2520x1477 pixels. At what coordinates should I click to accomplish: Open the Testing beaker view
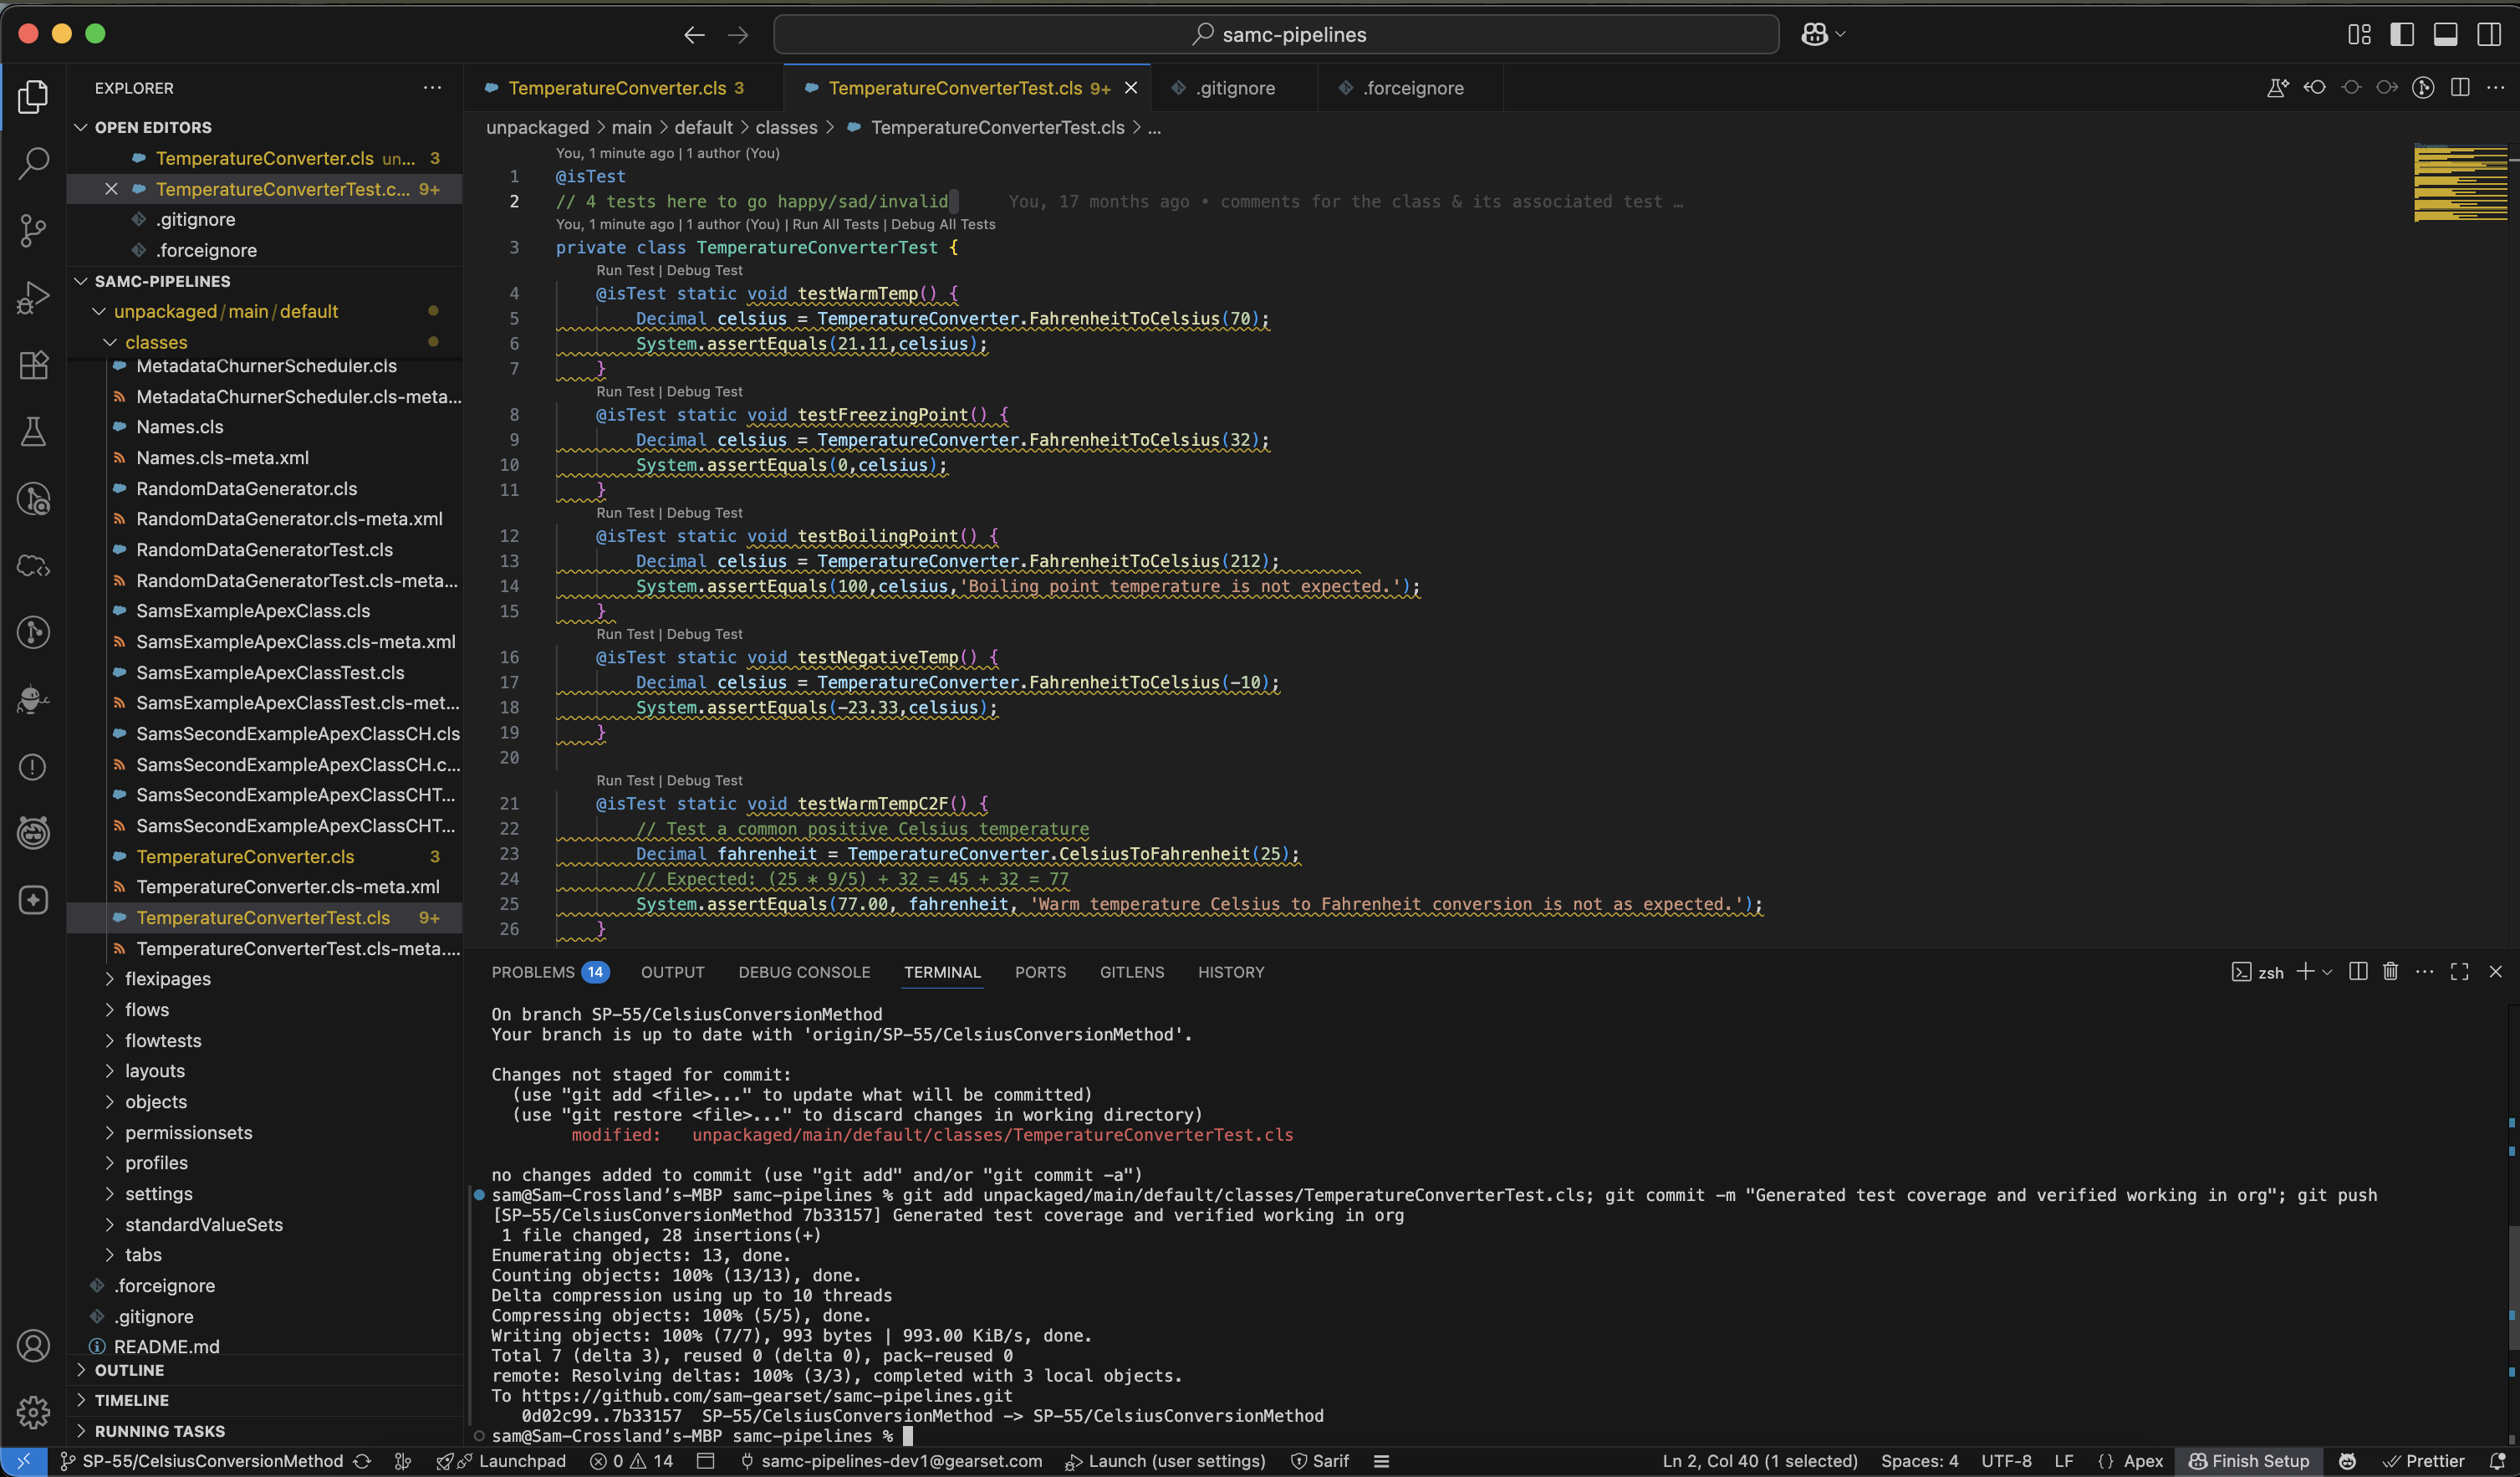pos(33,432)
